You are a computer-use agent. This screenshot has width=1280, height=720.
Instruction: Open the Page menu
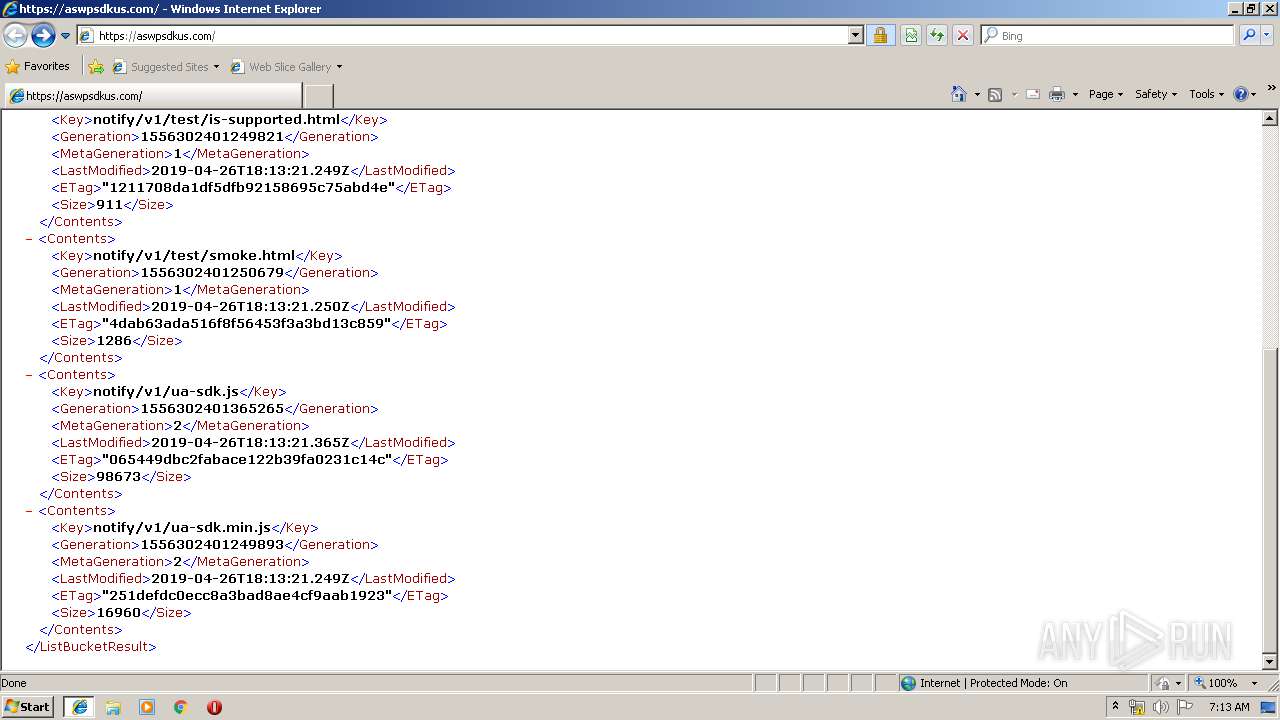point(1105,94)
